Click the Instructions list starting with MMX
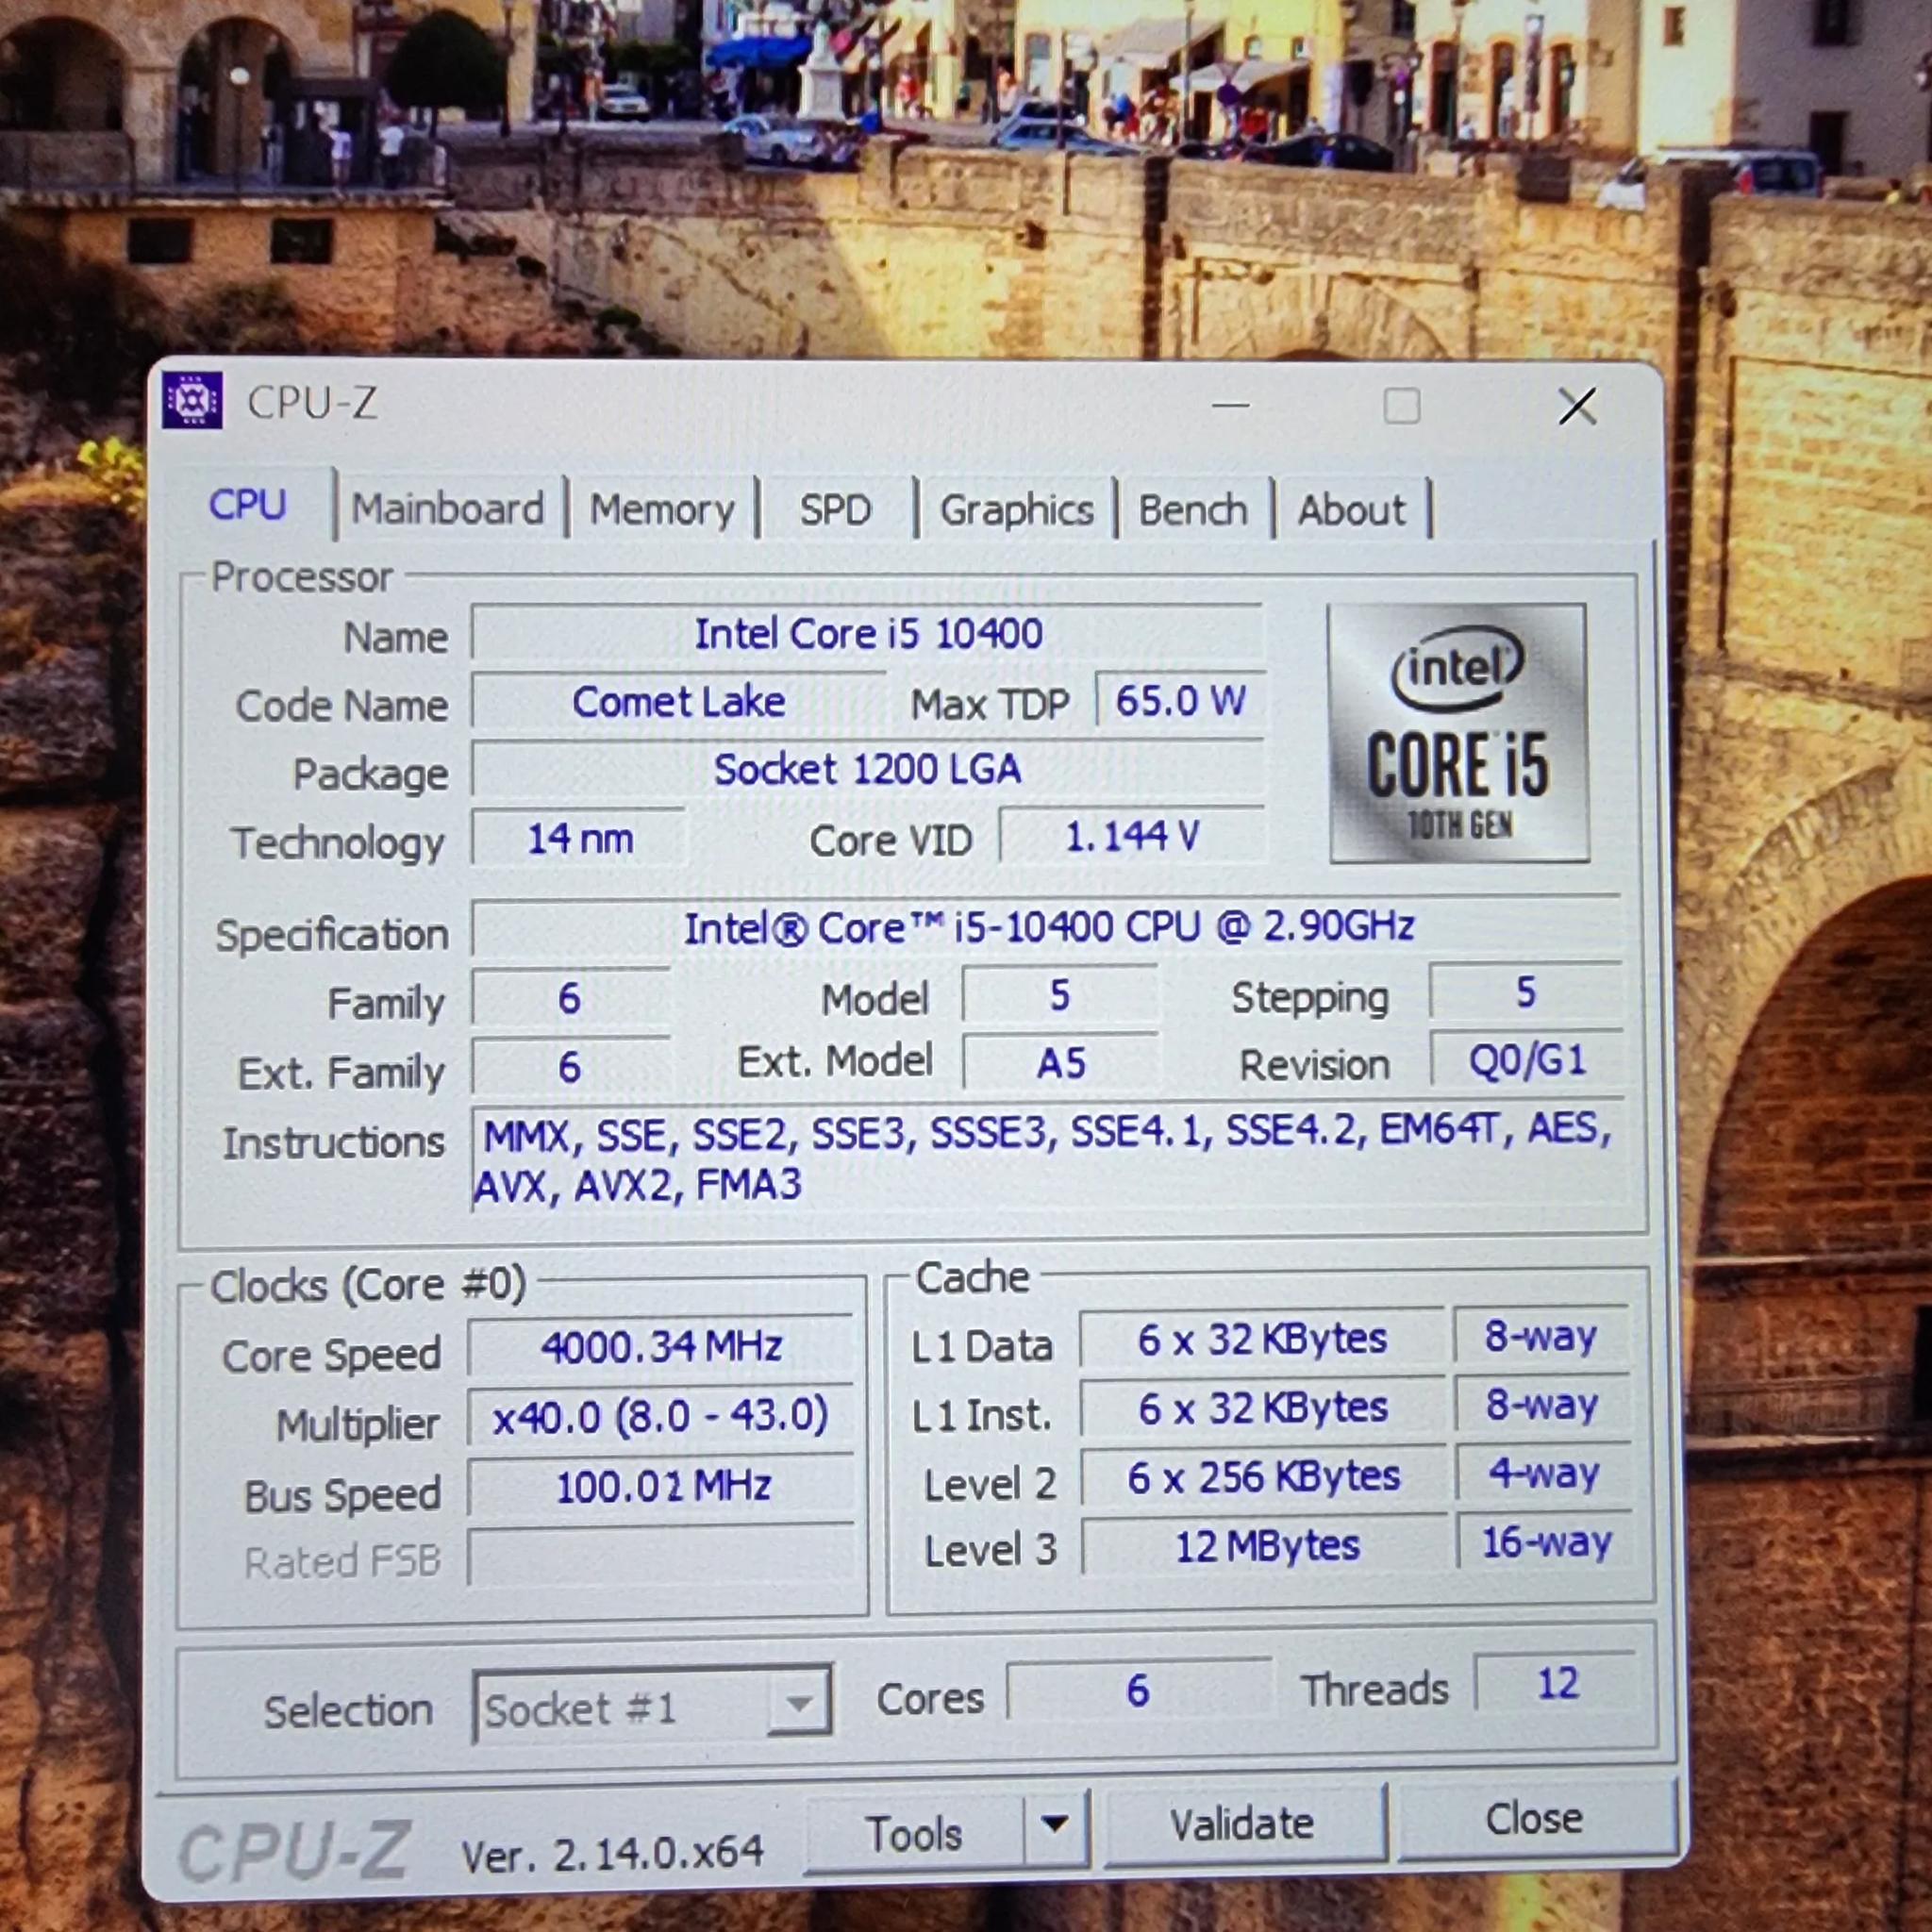 pyautogui.click(x=1046, y=1158)
